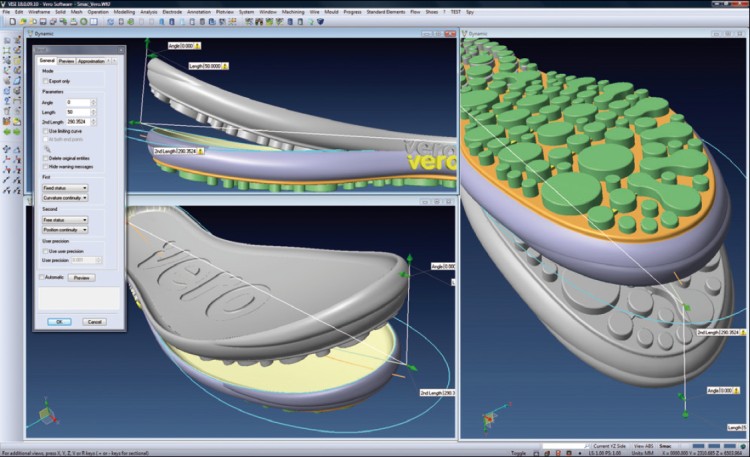Open the Fixed status dropdown
The height and width of the screenshot is (457, 750).
click(x=64, y=188)
